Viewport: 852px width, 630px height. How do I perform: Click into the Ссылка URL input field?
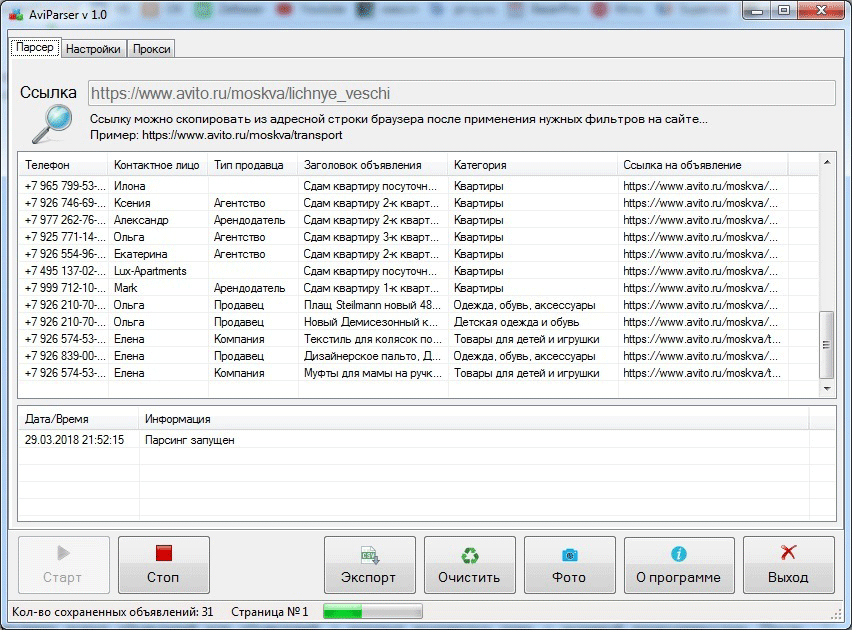pyautogui.click(x=462, y=93)
